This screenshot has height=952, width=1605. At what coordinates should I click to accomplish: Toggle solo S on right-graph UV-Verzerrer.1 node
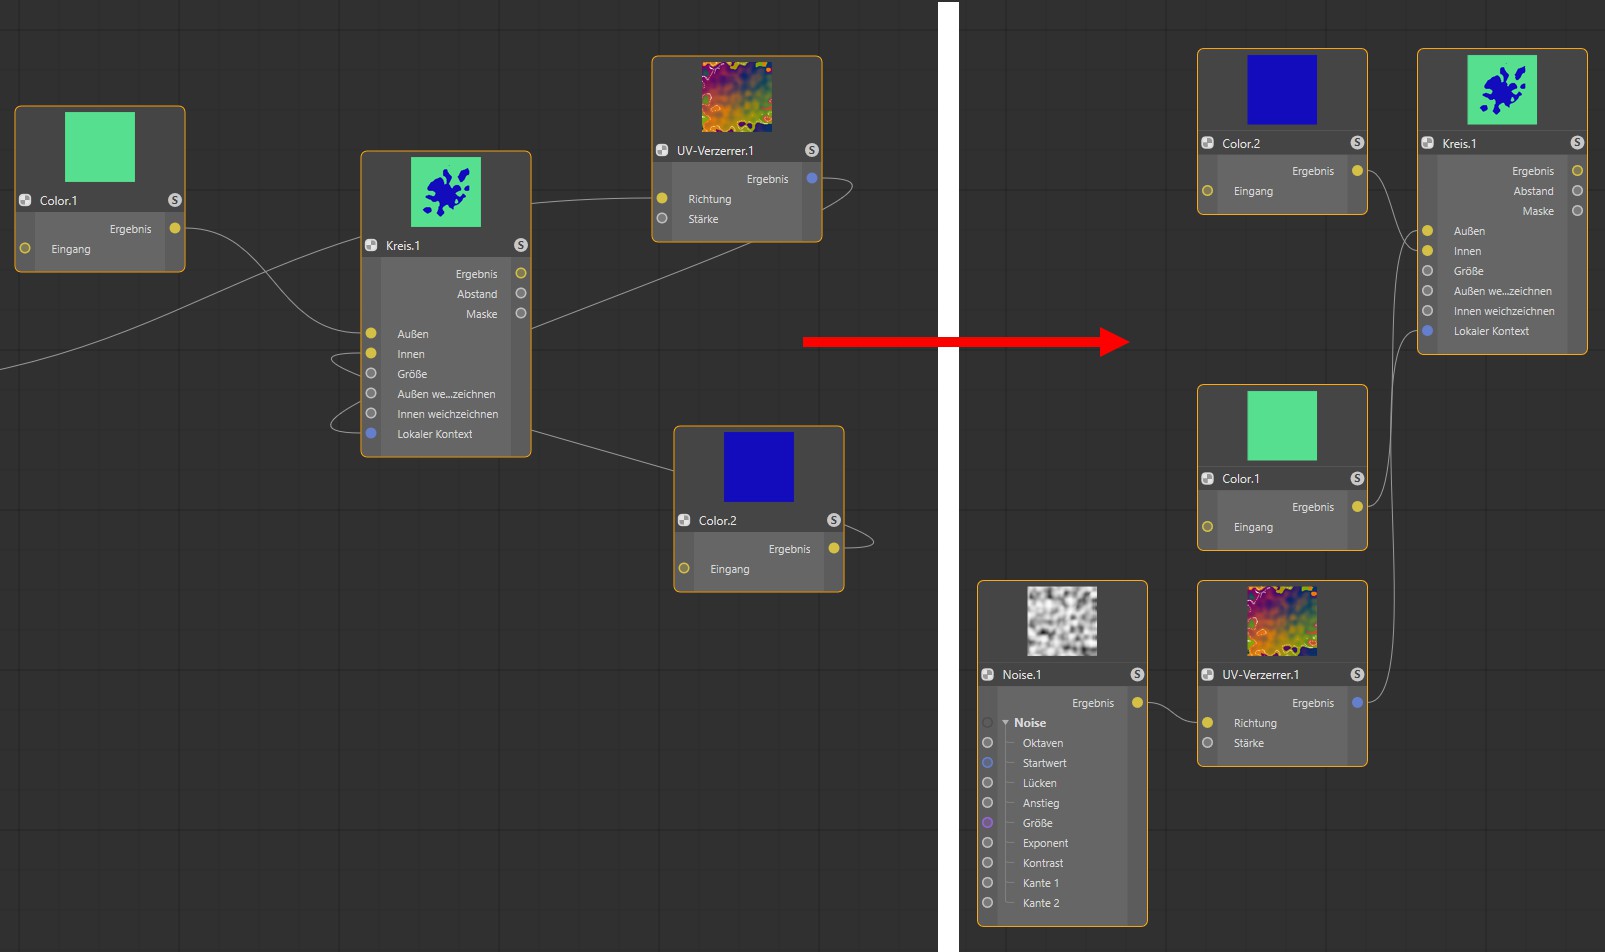click(1357, 674)
